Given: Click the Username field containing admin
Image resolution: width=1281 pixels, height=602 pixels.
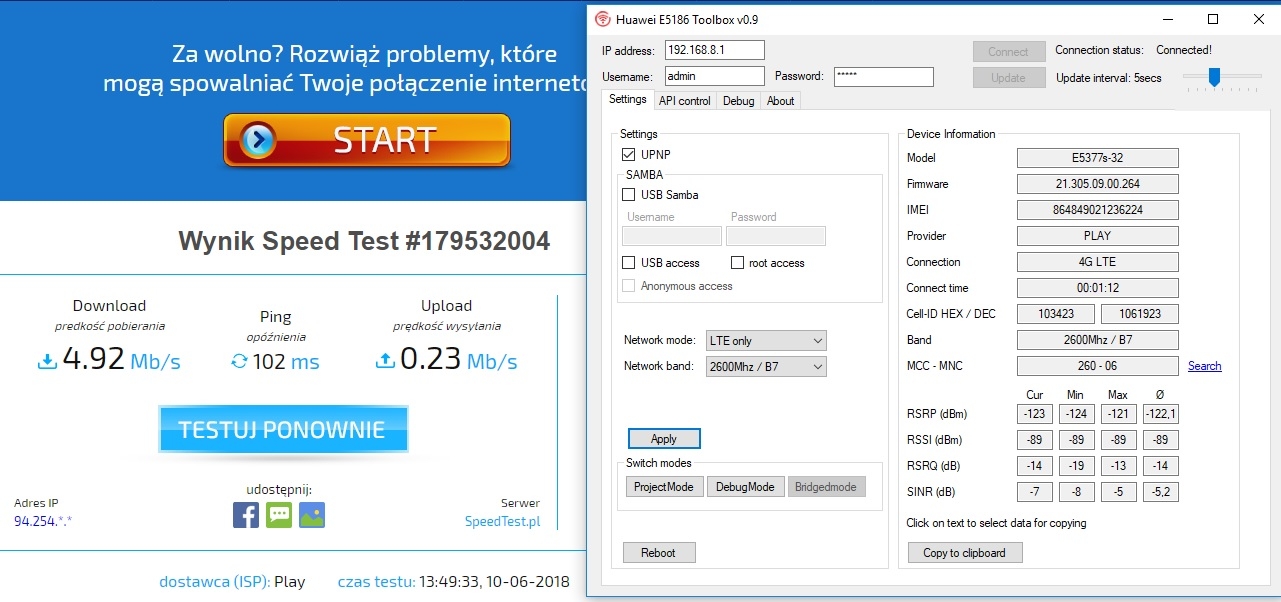Looking at the screenshot, I should (714, 76).
